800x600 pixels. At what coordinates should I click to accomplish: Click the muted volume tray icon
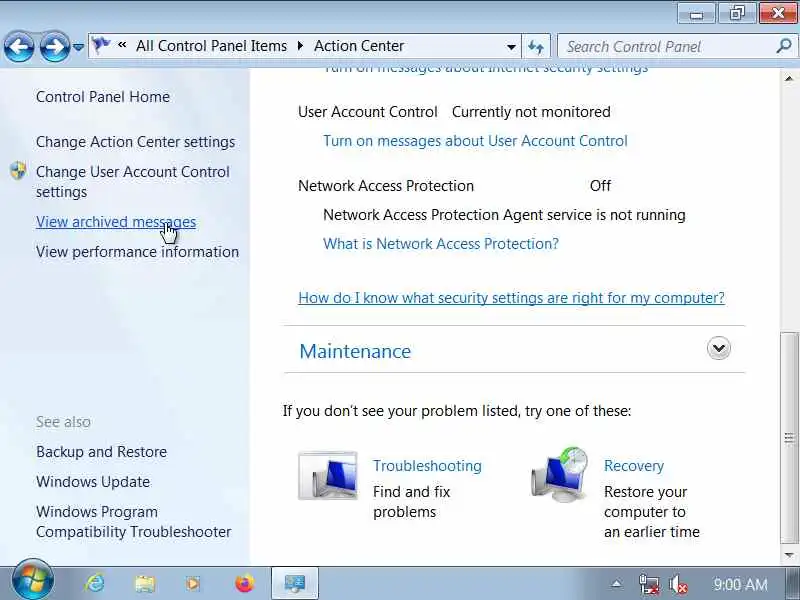coord(678,584)
